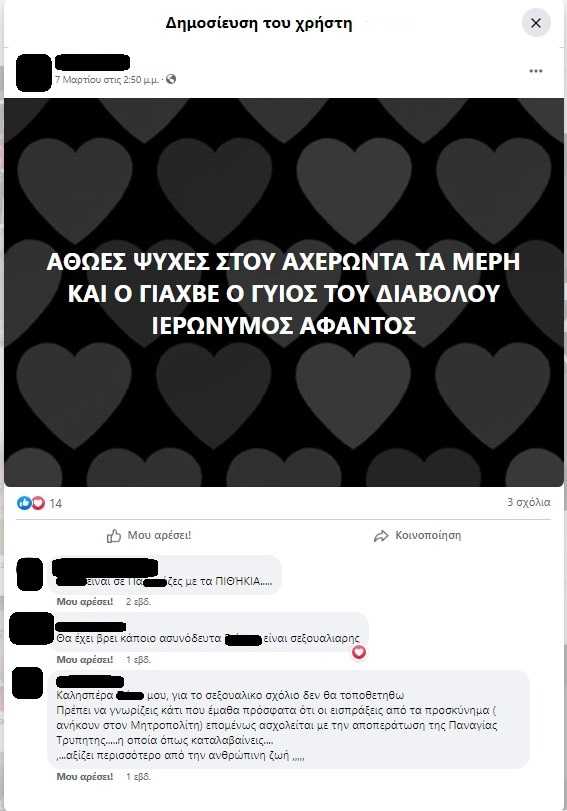Like the third comment about Μητροπολίτη
Viewport: 567px width, 811px height.
point(85,776)
